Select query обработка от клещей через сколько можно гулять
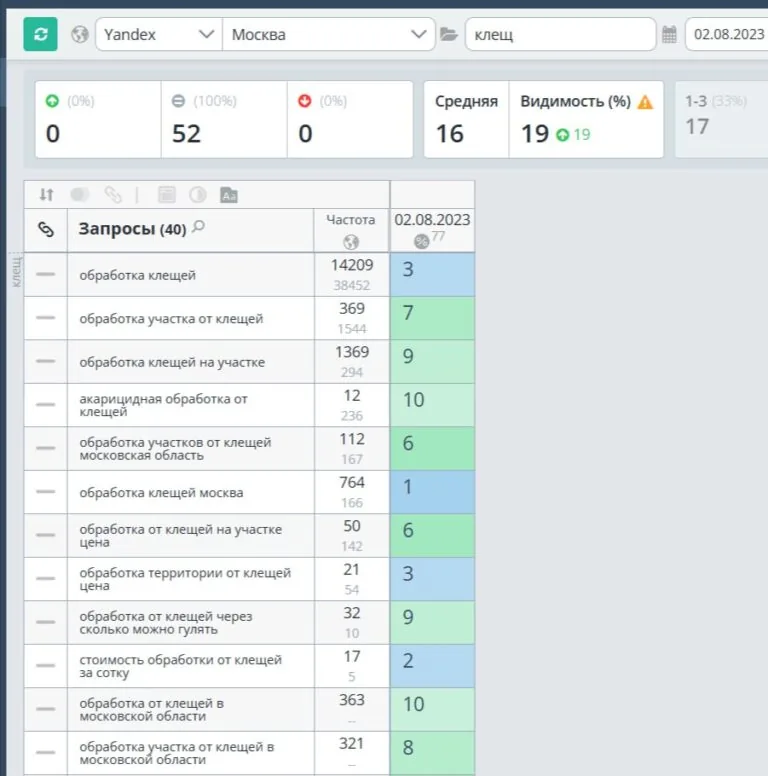768x776 pixels. pos(166,623)
